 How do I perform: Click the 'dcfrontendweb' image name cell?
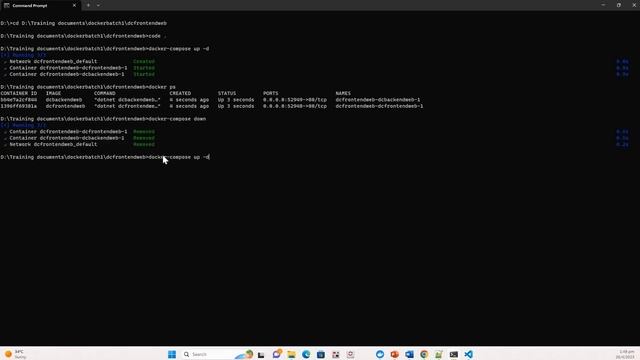66,106
